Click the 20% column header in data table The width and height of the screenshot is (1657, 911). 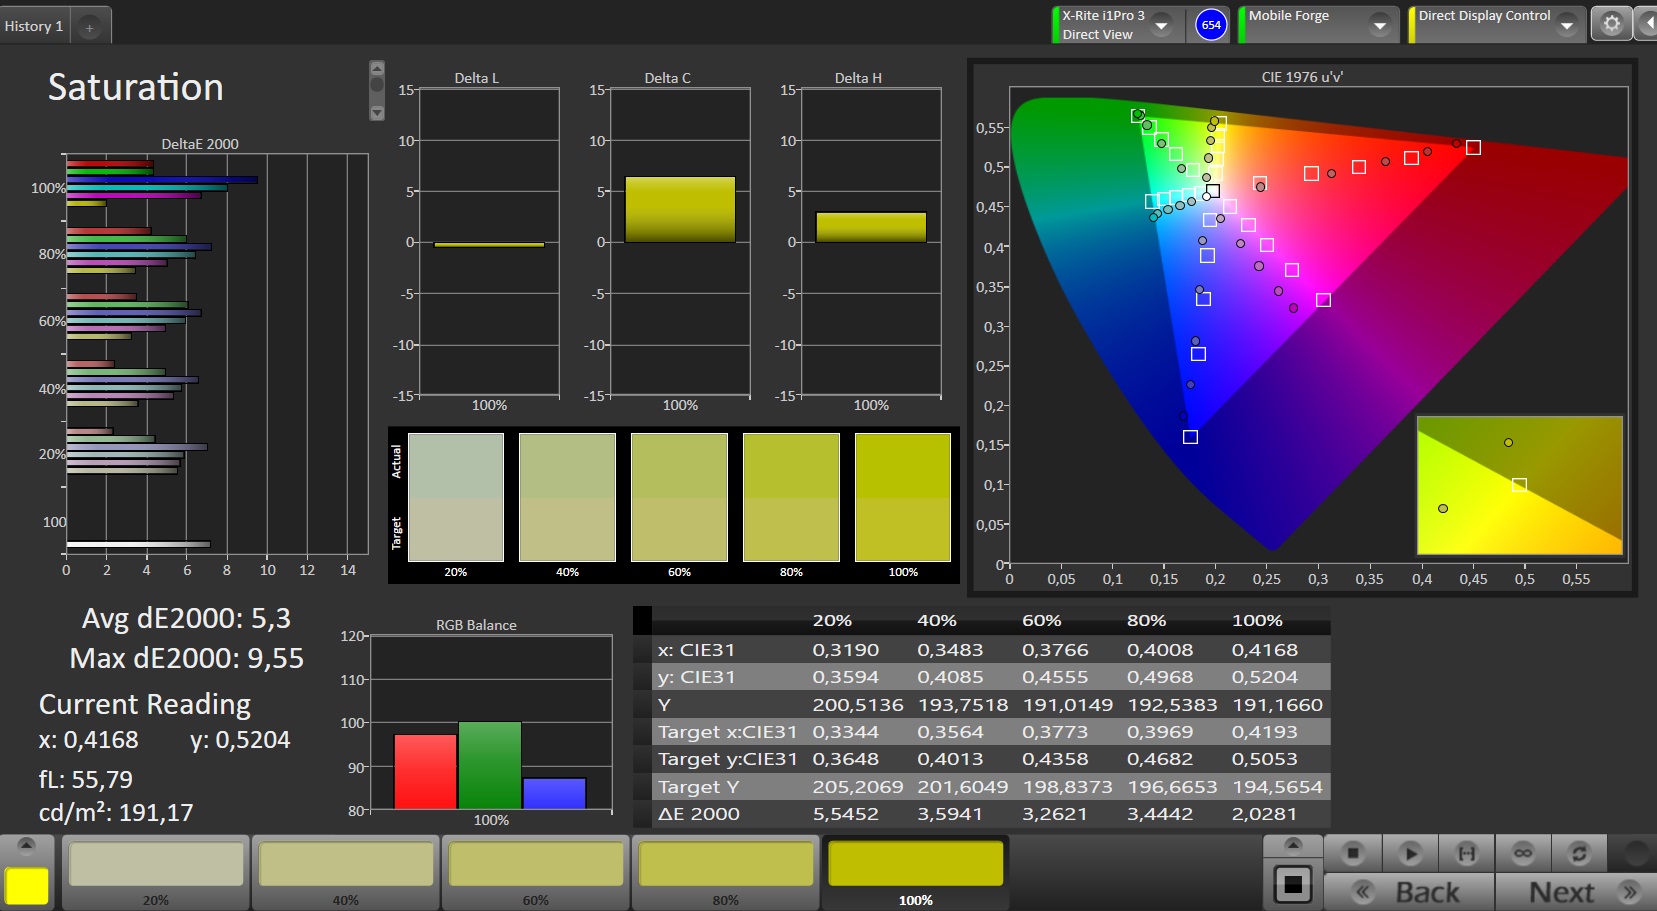pos(832,621)
